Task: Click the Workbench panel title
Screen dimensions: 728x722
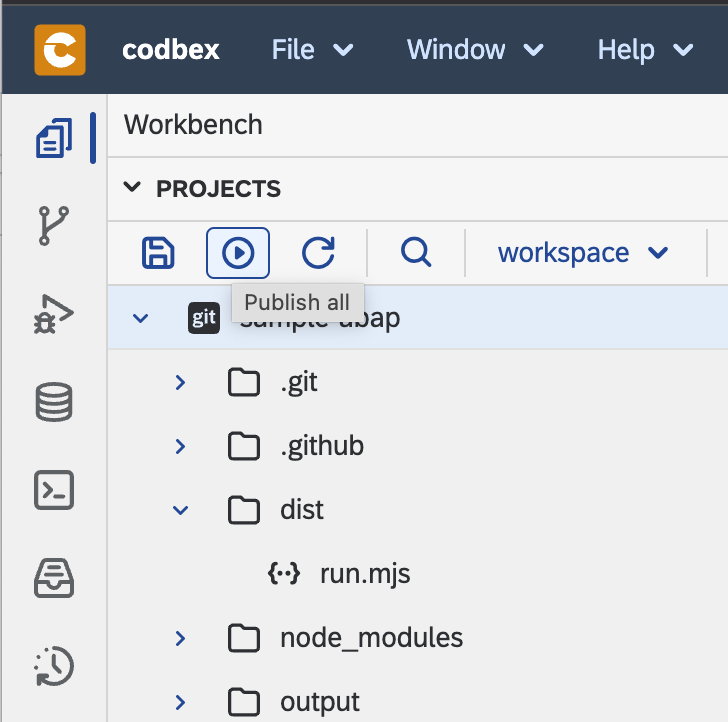Action: point(193,125)
